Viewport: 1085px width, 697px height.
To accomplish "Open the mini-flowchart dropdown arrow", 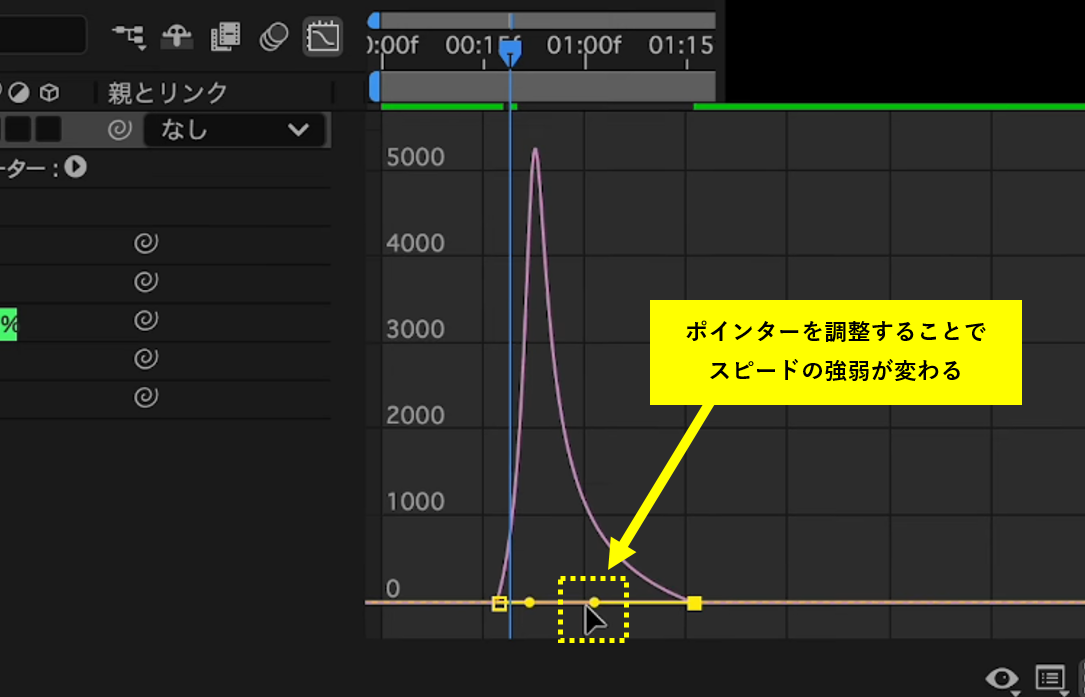I will [x=141, y=49].
